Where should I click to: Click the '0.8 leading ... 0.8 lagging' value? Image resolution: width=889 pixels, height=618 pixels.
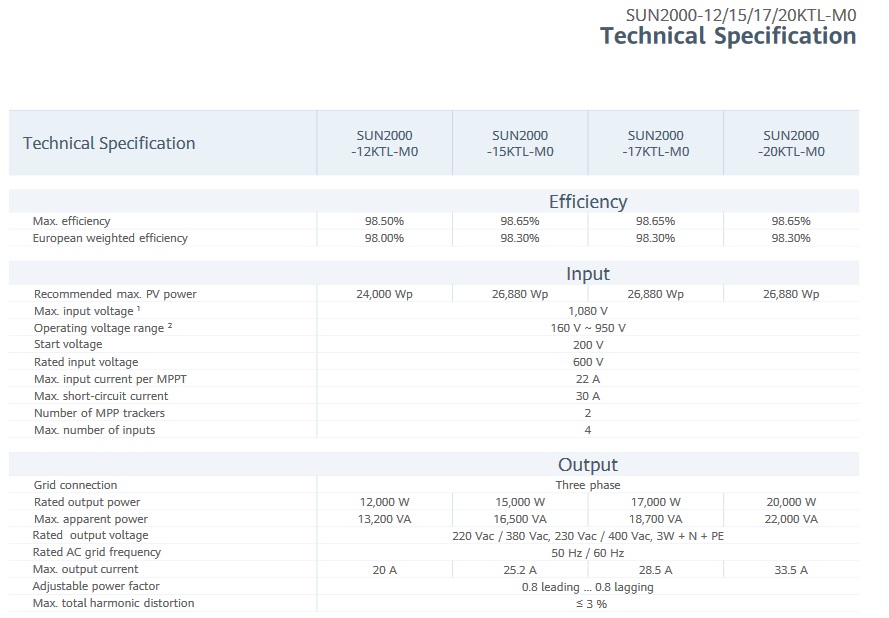(x=588, y=587)
